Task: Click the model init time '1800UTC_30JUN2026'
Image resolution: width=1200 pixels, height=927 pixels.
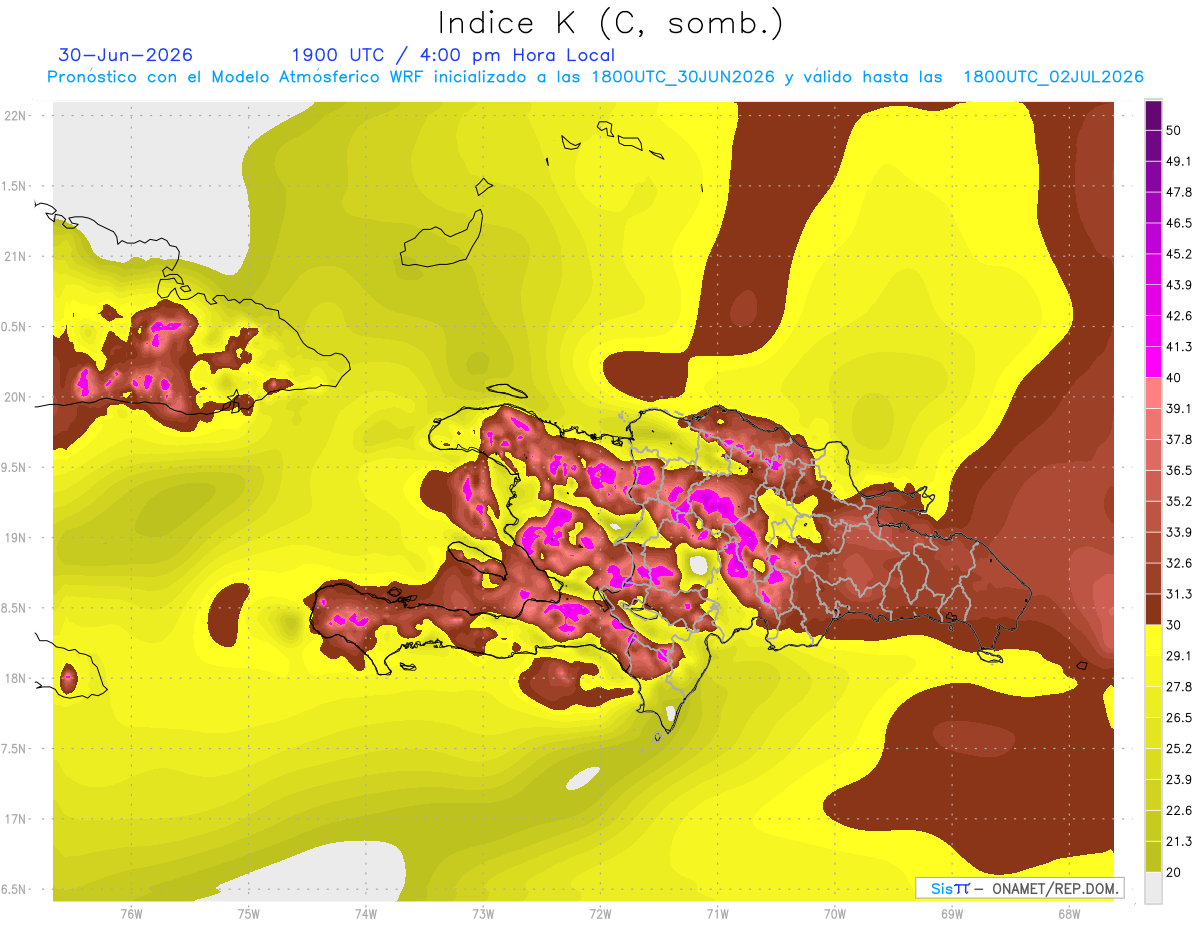Action: click(683, 77)
